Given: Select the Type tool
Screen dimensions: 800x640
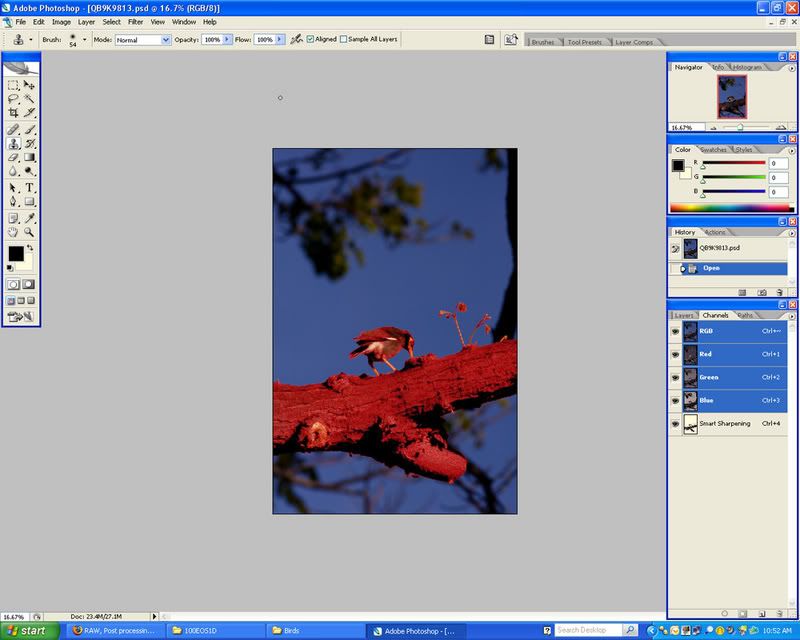Looking at the screenshot, I should 28,186.
